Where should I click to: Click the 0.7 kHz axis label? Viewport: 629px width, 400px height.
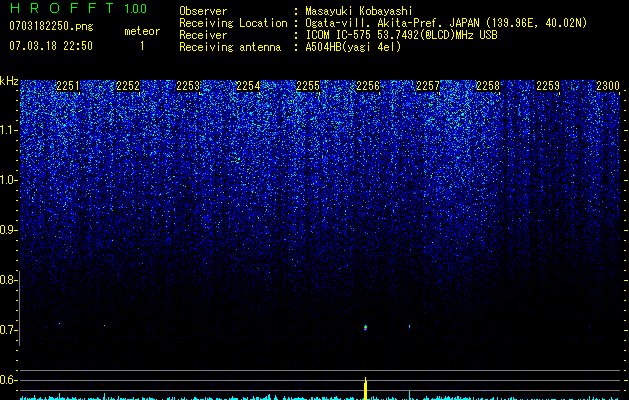8,330
